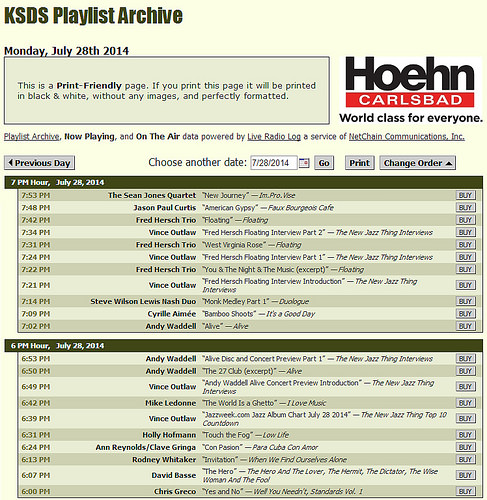Open the Playlist Archive link
The image size is (487, 500).
click(x=32, y=137)
